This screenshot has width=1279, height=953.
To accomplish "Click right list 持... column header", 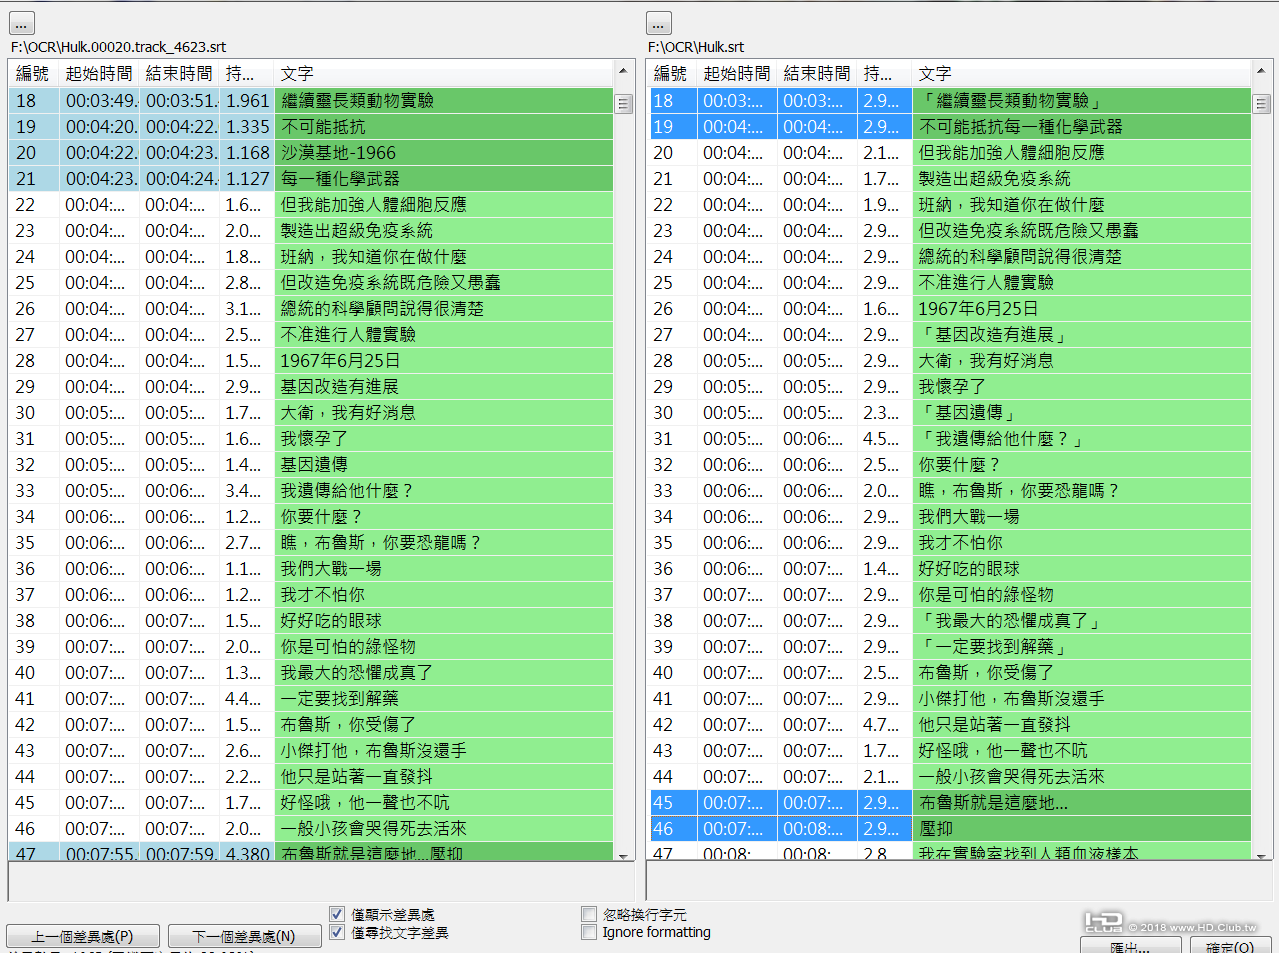I will click(x=884, y=73).
